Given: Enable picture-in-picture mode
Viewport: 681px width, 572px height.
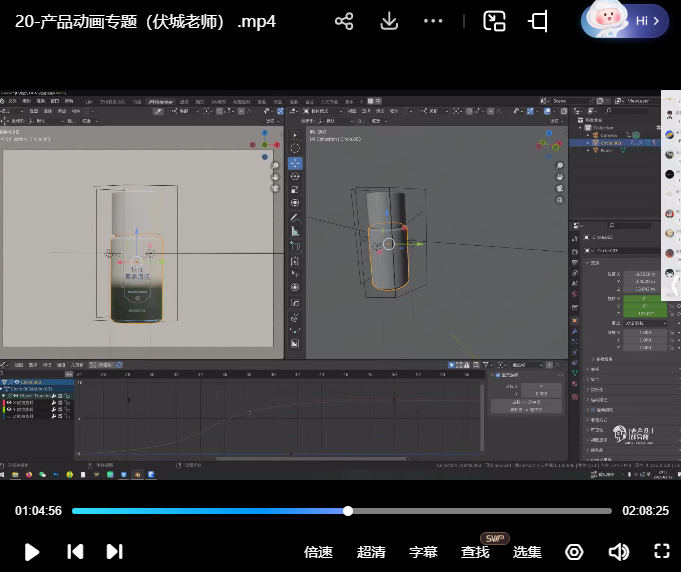Looking at the screenshot, I should [x=494, y=21].
